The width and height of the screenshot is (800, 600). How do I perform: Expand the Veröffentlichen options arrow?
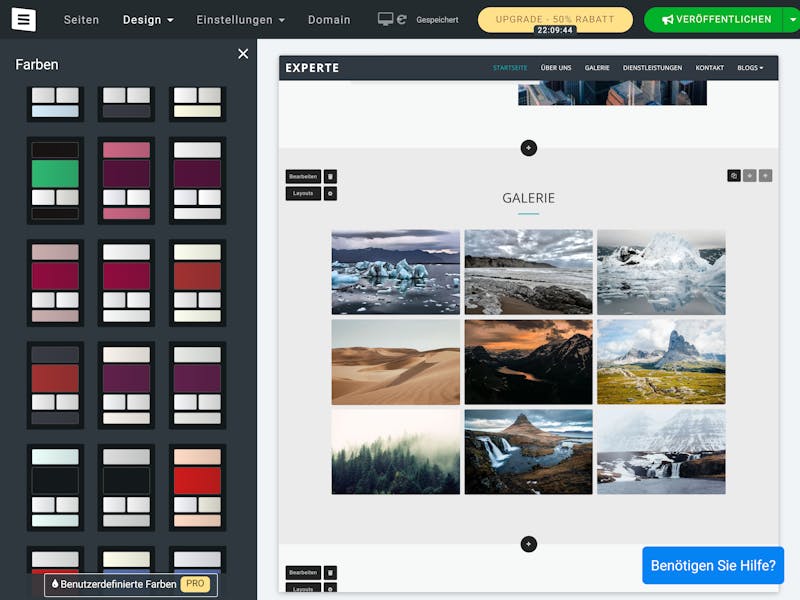[792, 19]
